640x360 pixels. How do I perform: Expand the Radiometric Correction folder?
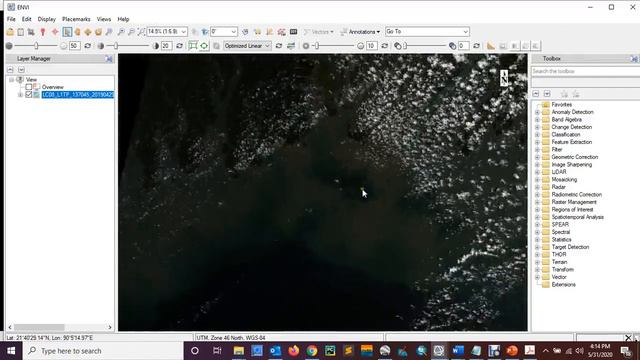click(x=537, y=195)
